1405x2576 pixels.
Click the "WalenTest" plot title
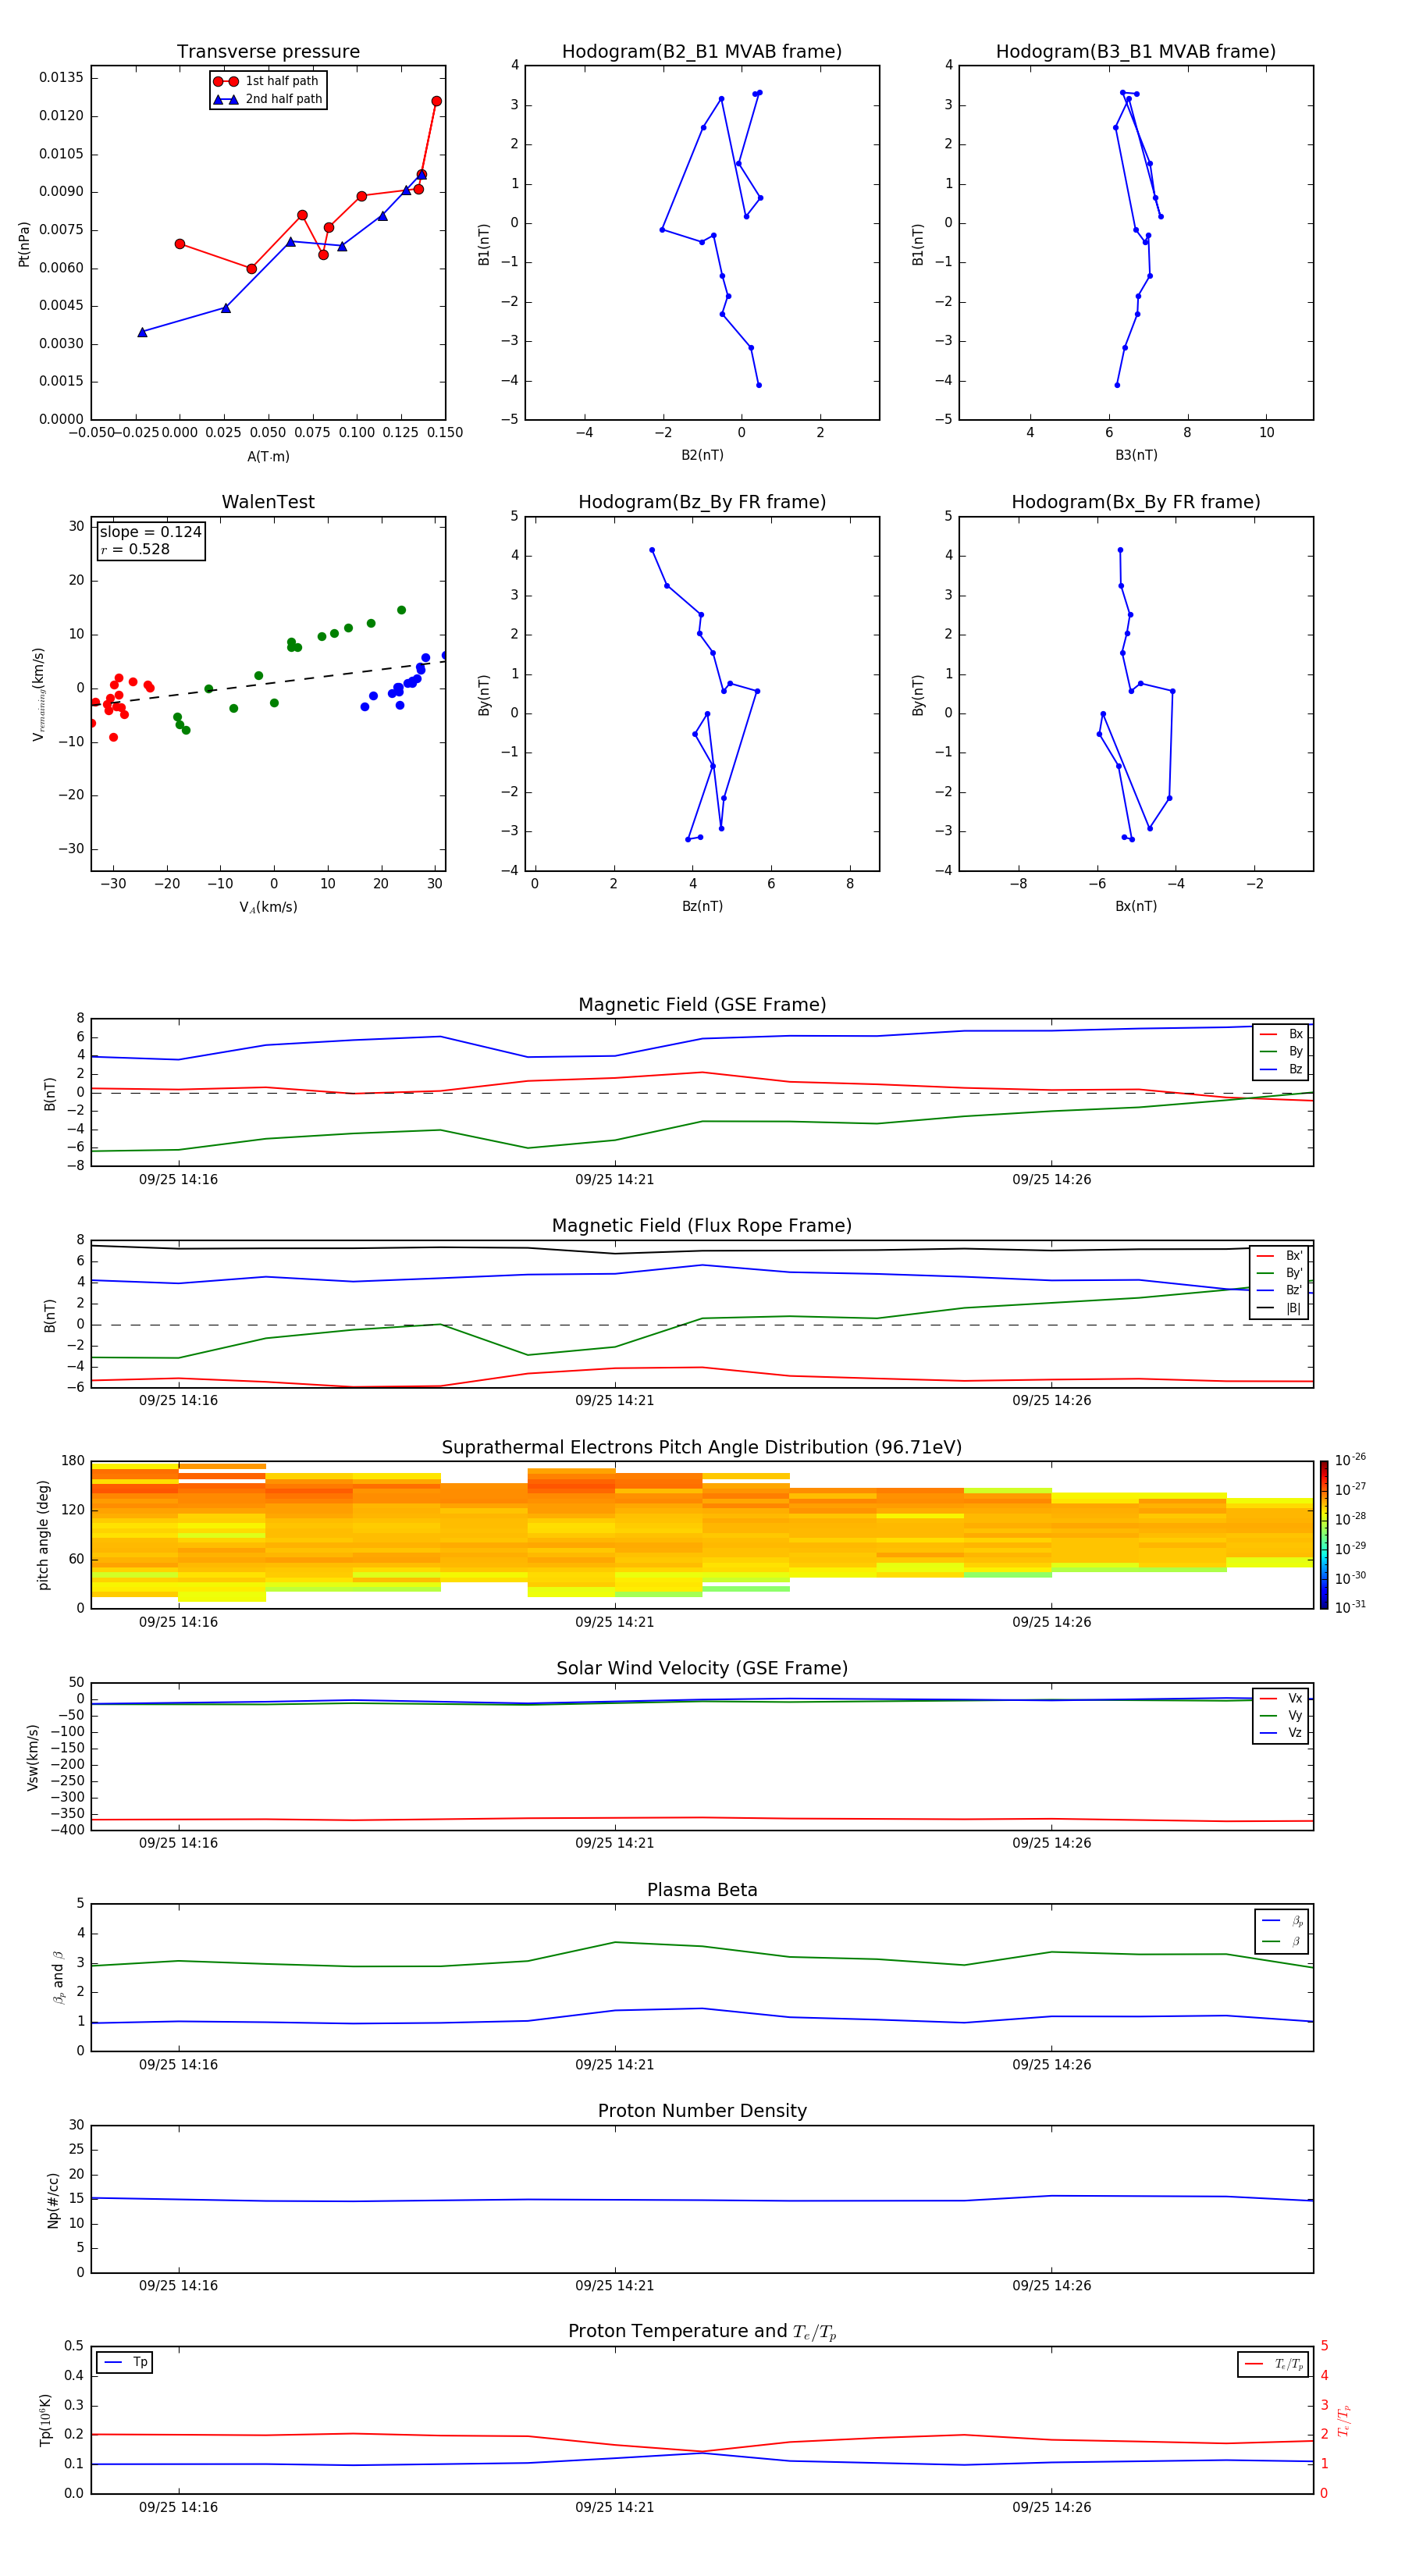pos(268,502)
